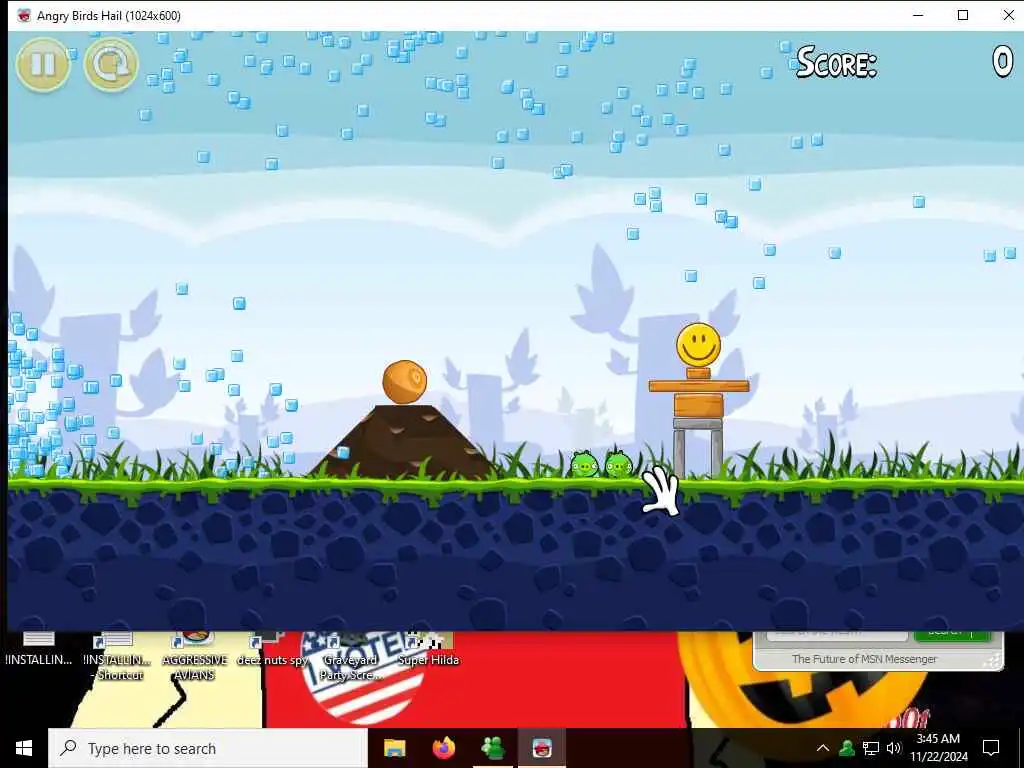This screenshot has height=768, width=1024.
Task: Select the !INSTALLIN... - Shortcut desktop icon
Action: 118,657
